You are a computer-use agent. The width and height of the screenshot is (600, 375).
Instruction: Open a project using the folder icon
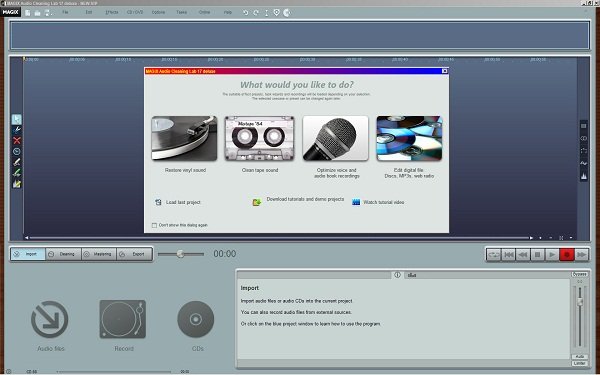38,13
